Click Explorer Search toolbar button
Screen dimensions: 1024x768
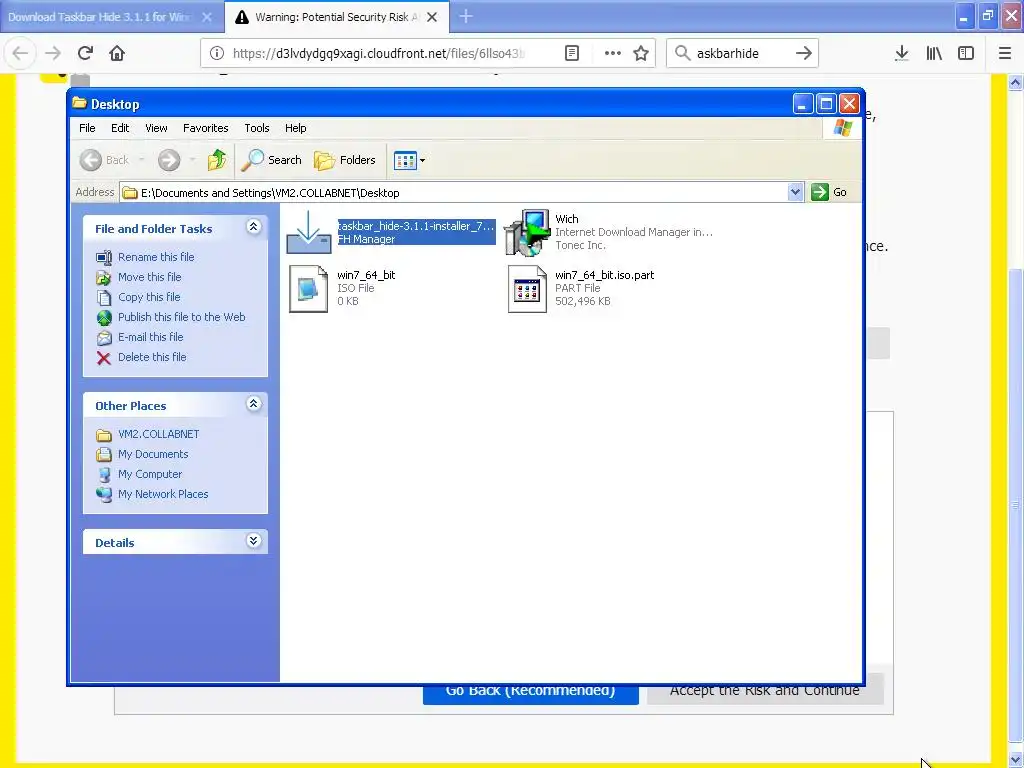271,160
